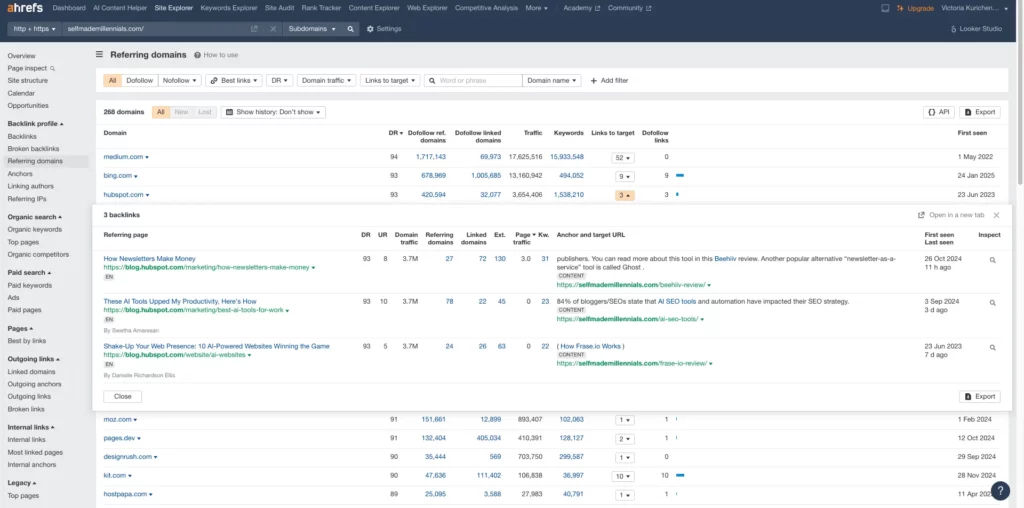Open the help chat bubble
This screenshot has height=508, width=1024.
tap(1000, 490)
